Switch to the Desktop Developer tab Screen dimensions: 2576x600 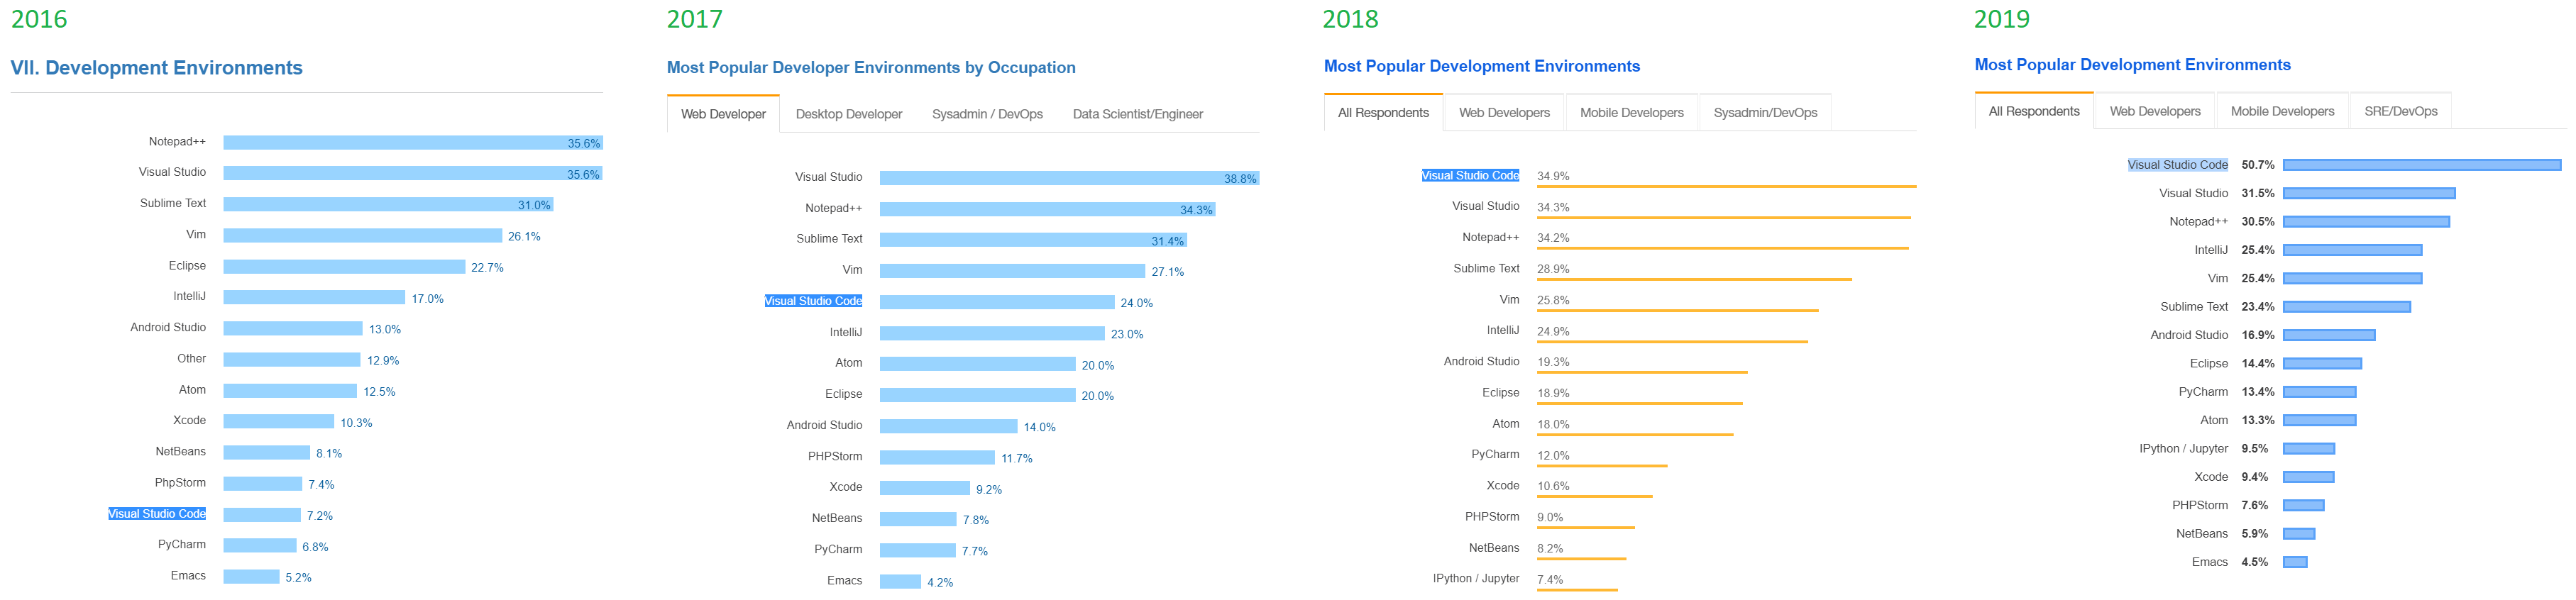pos(849,114)
